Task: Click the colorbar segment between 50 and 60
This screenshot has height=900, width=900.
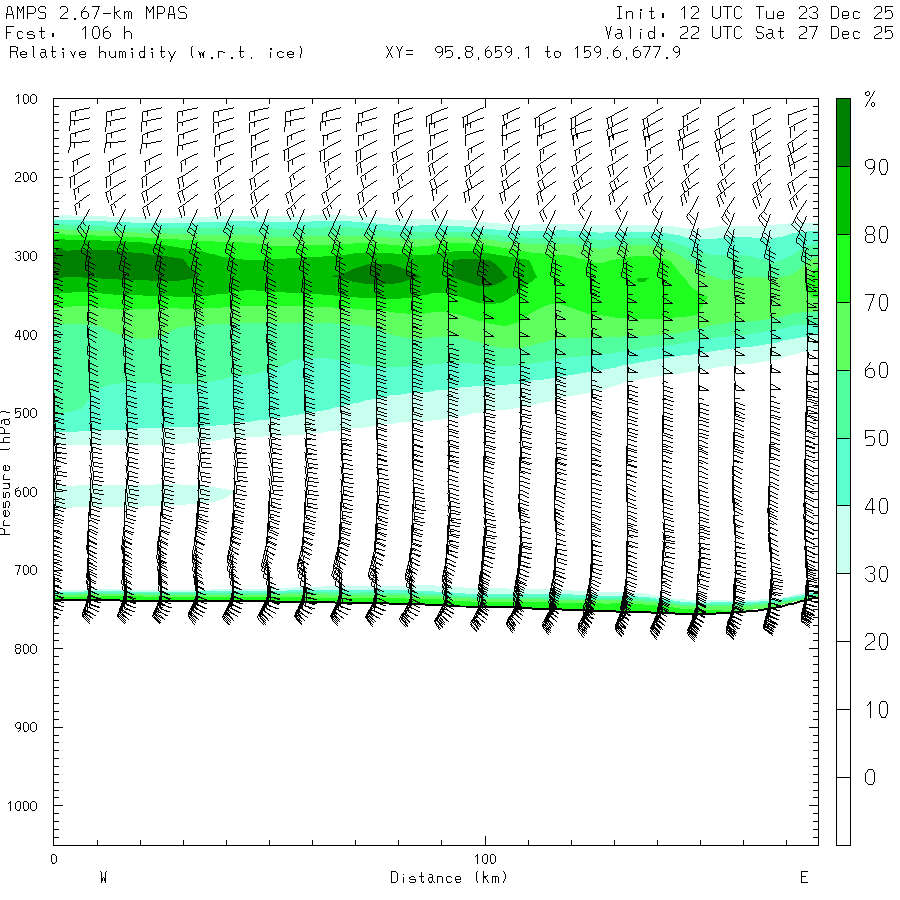Action: coord(843,404)
